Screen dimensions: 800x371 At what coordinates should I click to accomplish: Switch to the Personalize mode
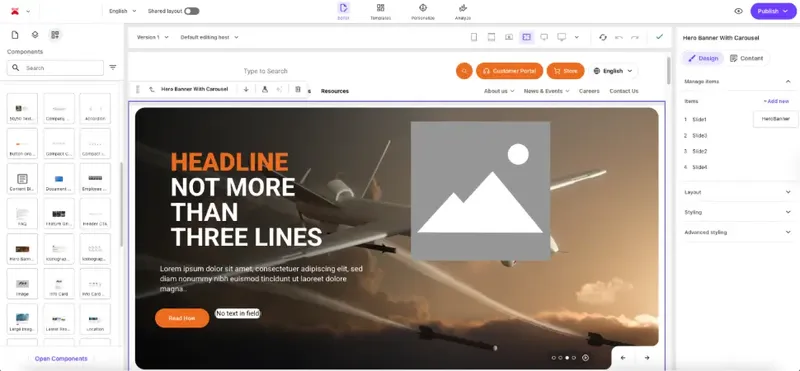pyautogui.click(x=422, y=11)
